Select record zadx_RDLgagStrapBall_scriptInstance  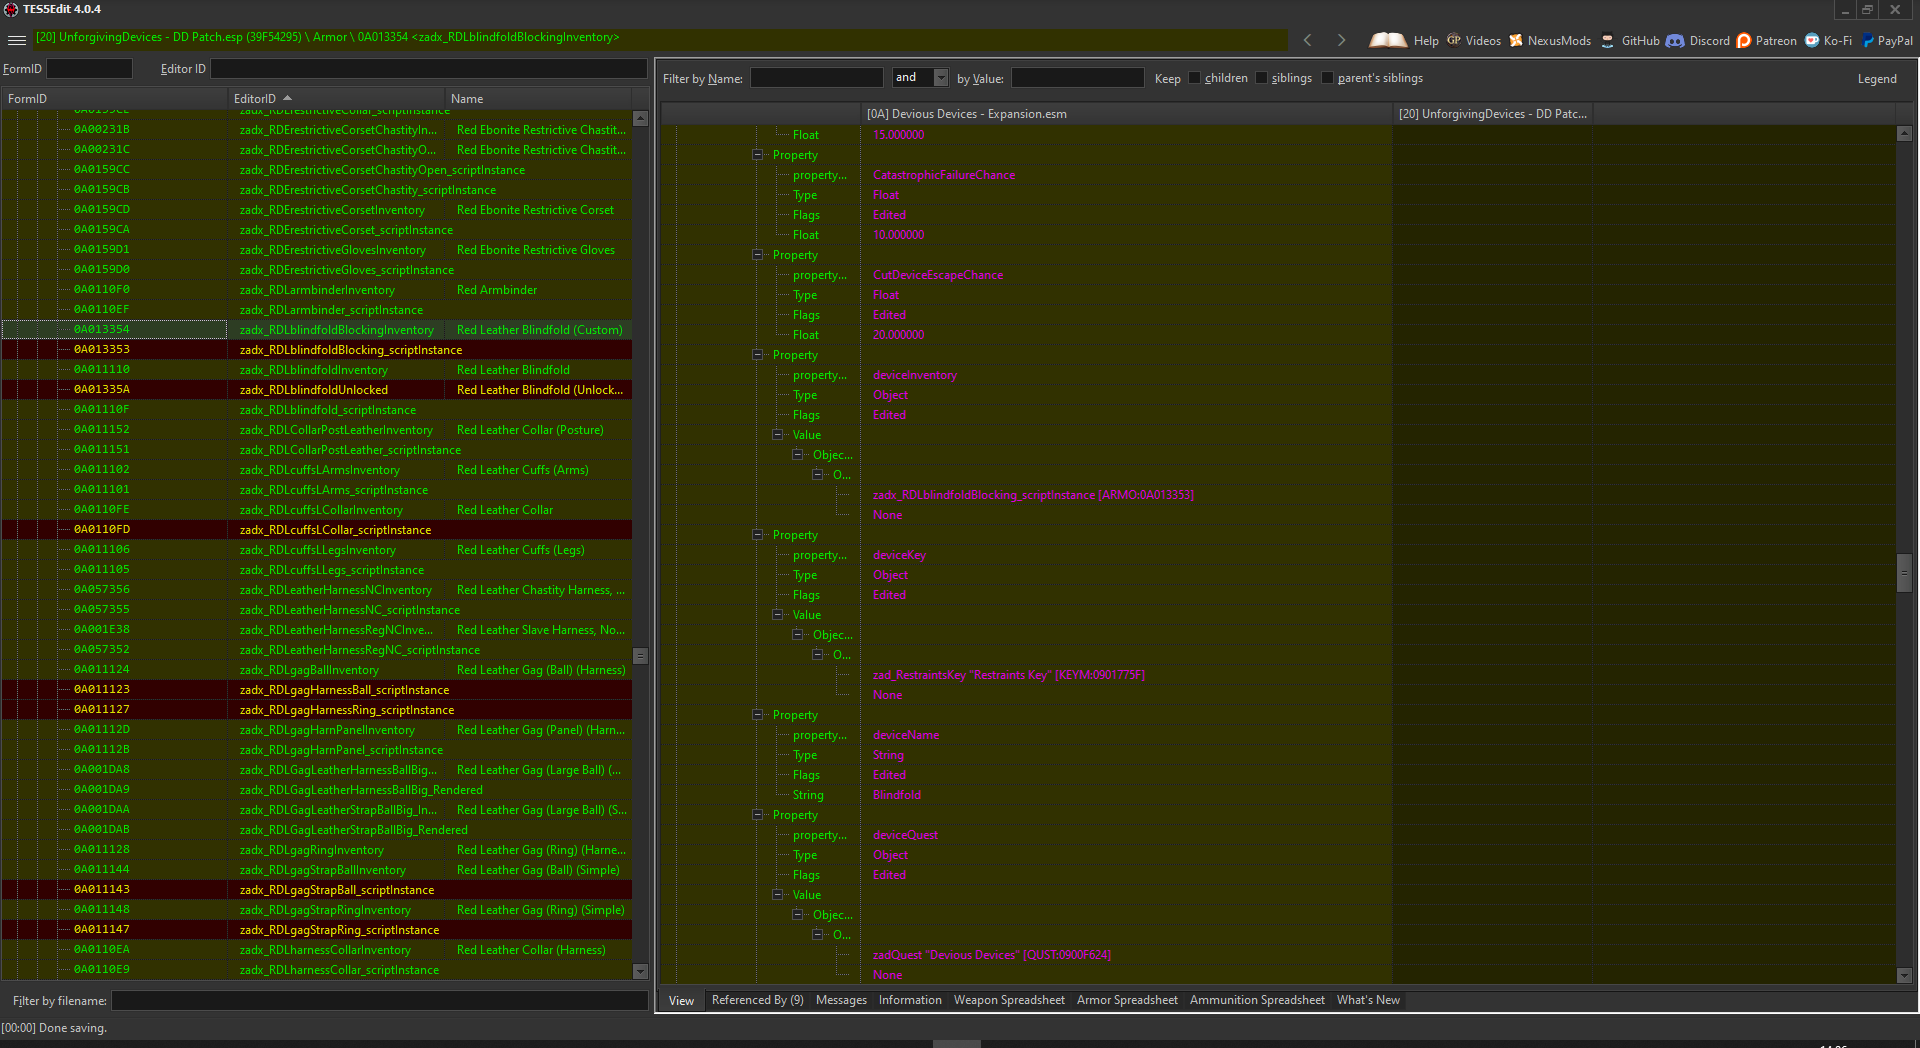point(317,890)
